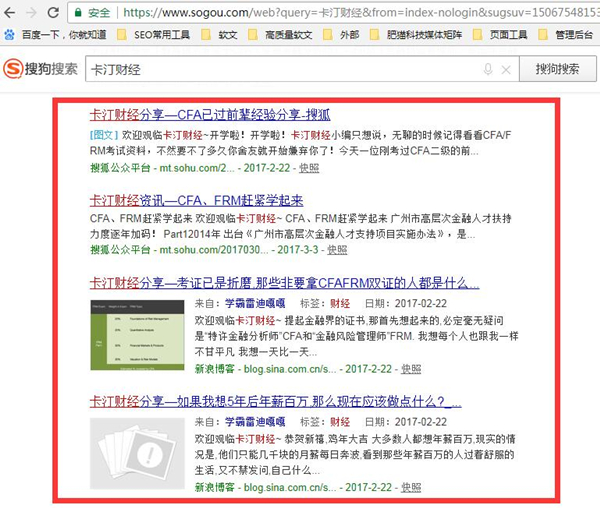Click the browser forward arrow
Image resolution: width=600 pixels, height=508 pixels.
point(31,13)
